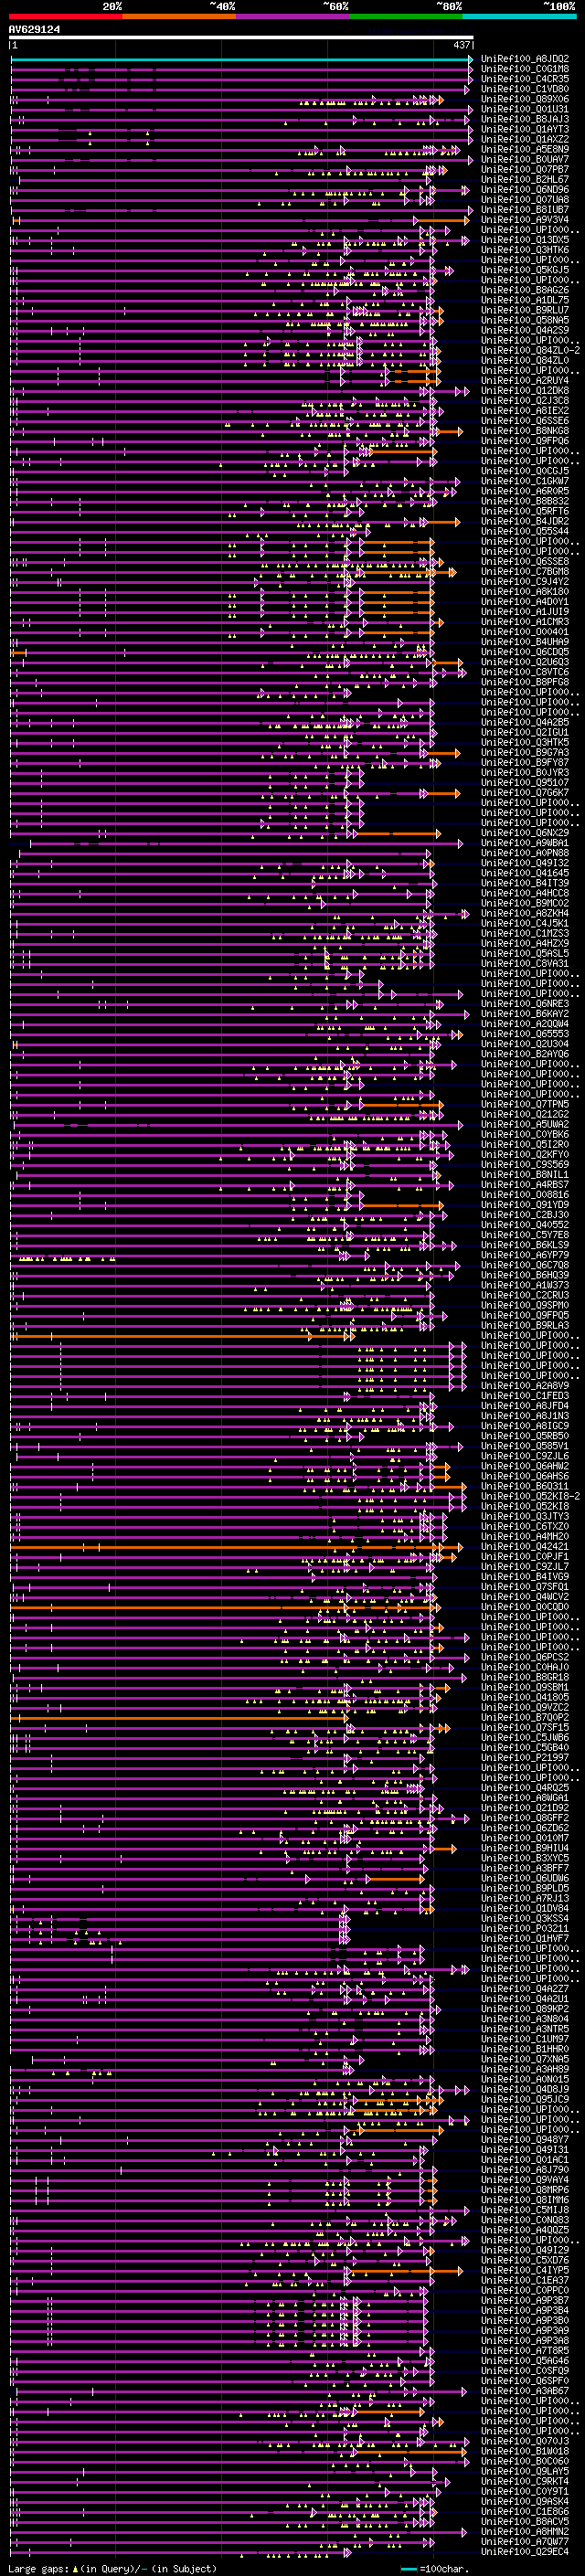
Task: Open hit UniRef100_Q12DK8
Action: (525, 390)
